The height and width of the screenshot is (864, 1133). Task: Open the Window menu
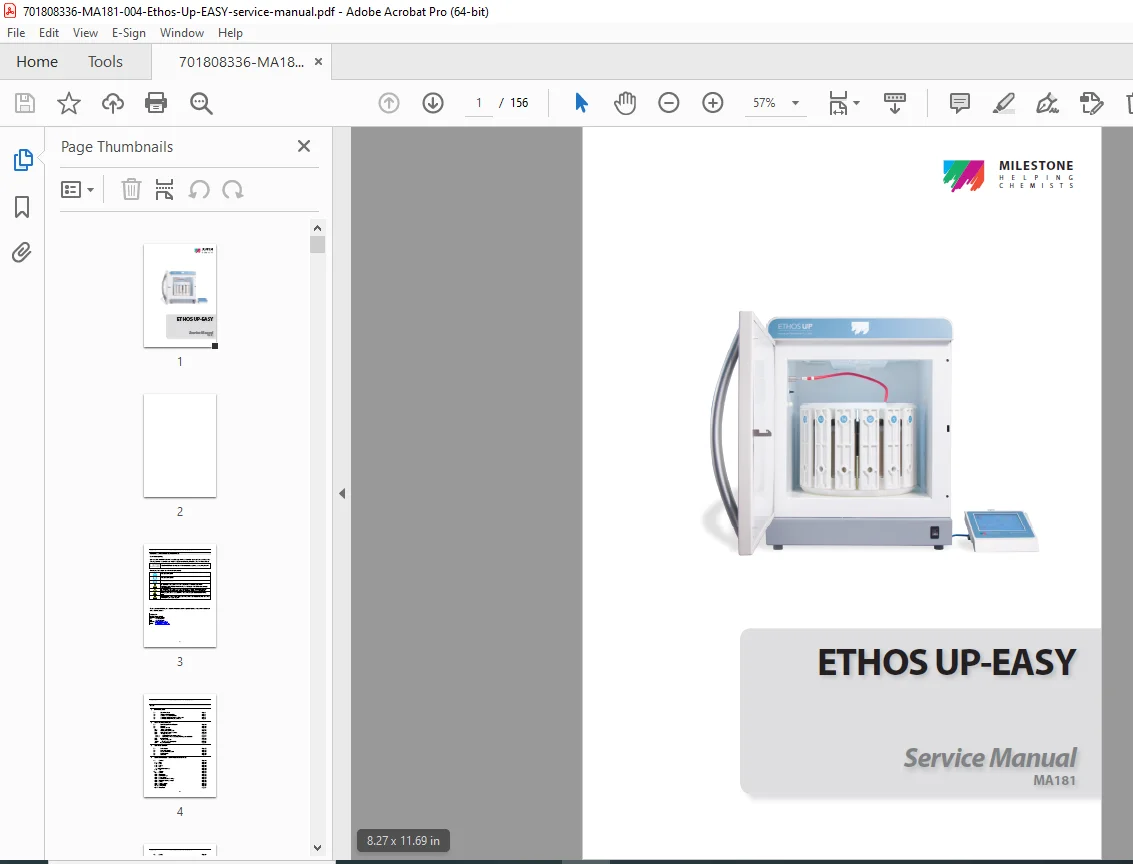[181, 33]
